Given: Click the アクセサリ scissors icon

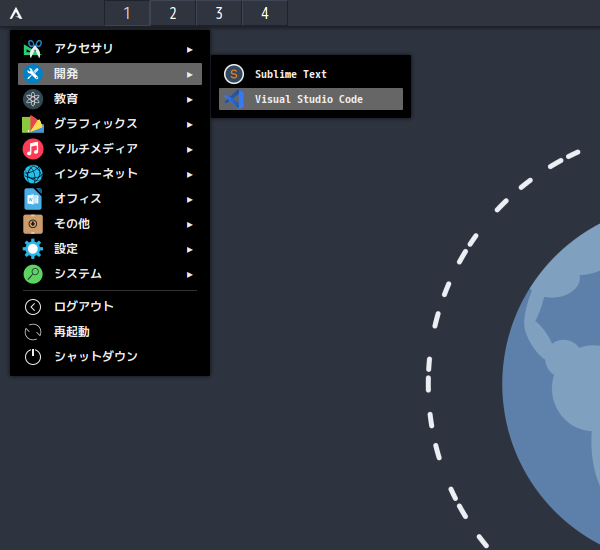Looking at the screenshot, I should [x=33, y=49].
